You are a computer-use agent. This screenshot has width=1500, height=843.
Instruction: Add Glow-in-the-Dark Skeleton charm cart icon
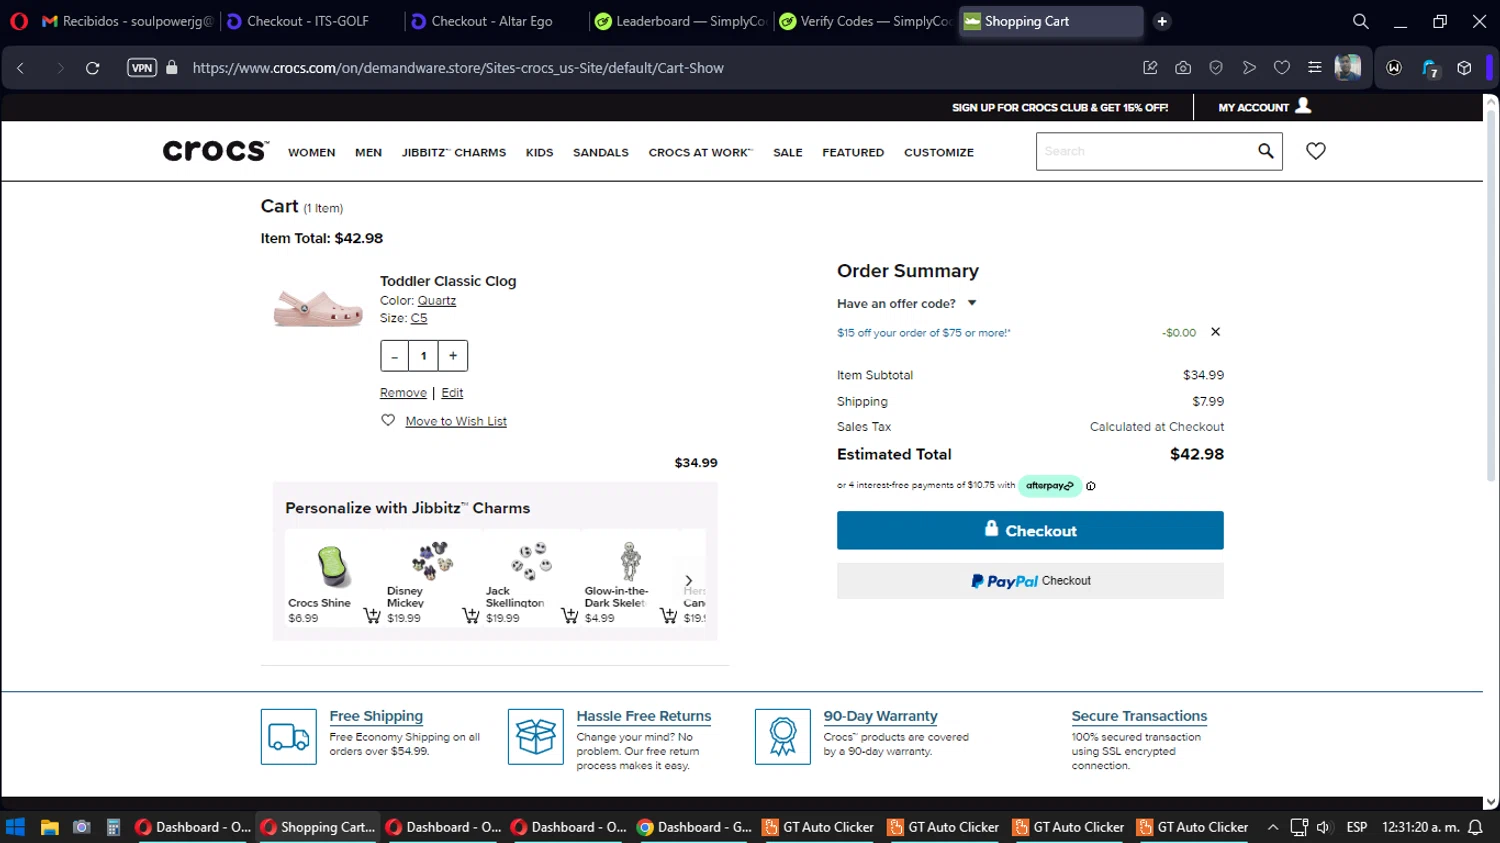point(668,616)
